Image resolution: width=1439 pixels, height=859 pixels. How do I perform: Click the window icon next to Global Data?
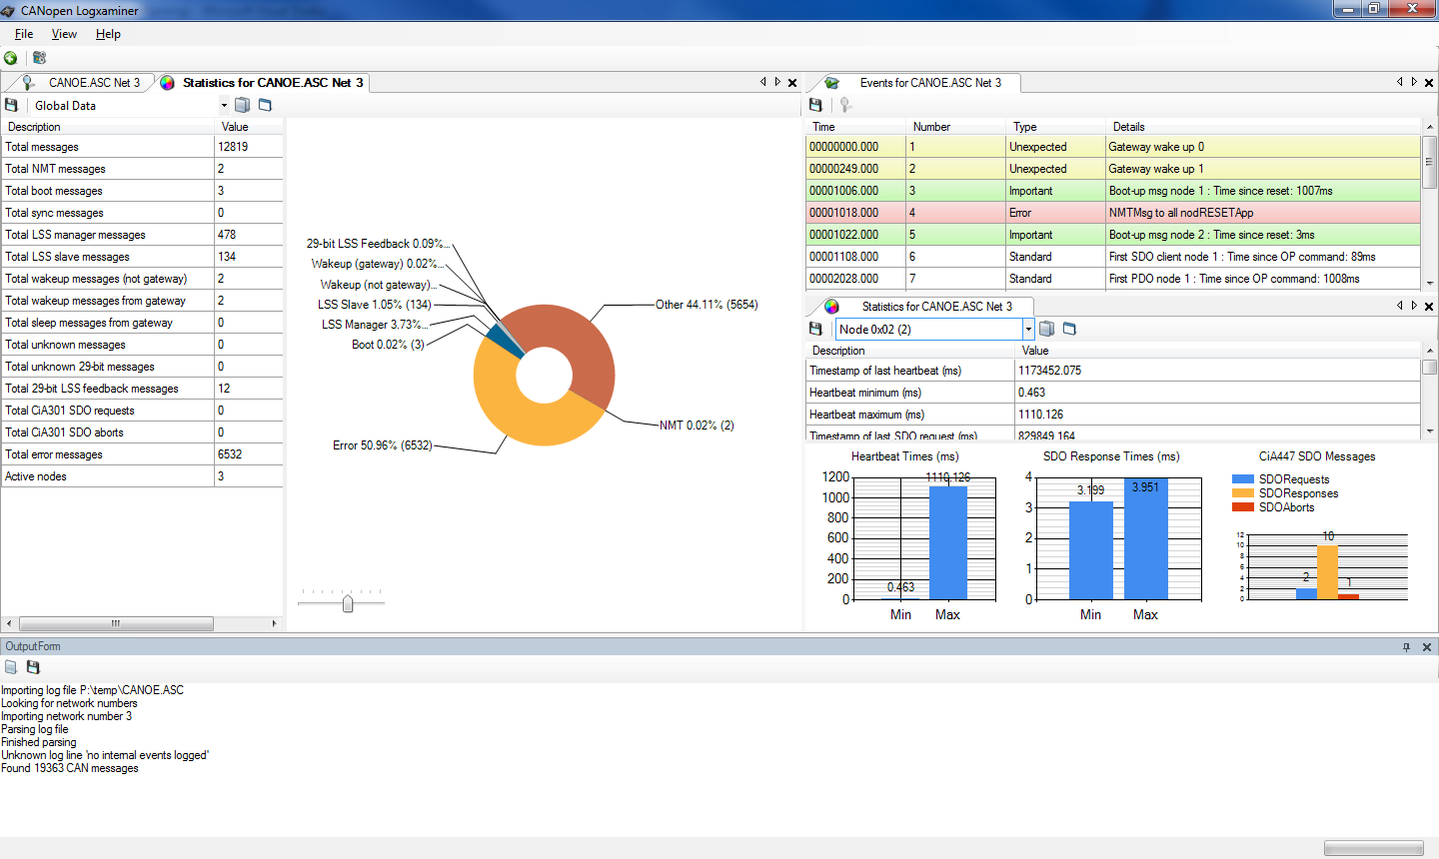click(265, 105)
